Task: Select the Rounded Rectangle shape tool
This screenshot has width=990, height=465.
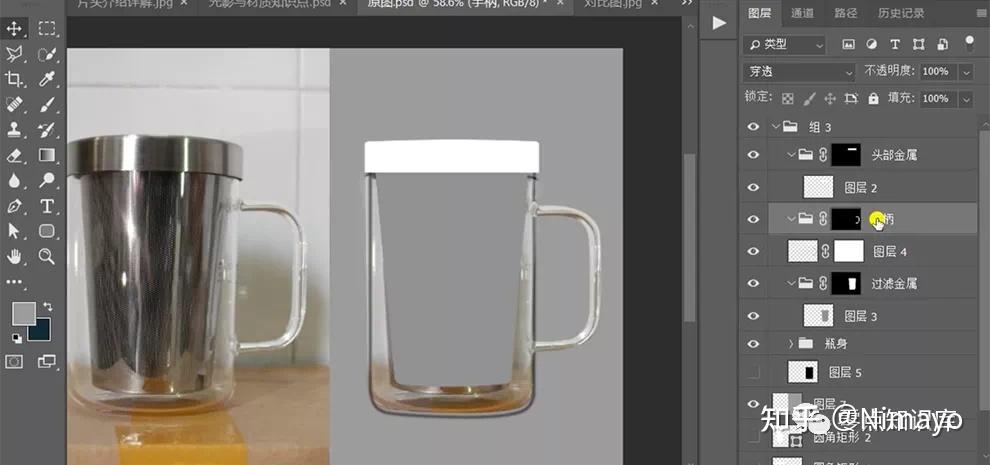Action: click(47, 231)
